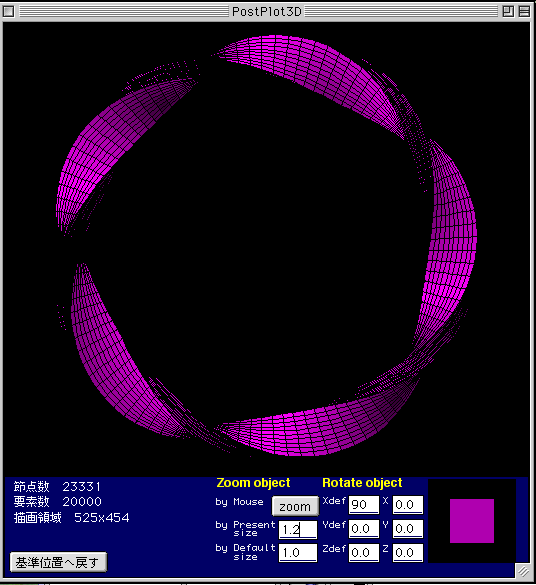Screen dimensions: 536x585
Task: Click the 基準位置へ戻す reset button
Action: (58, 562)
